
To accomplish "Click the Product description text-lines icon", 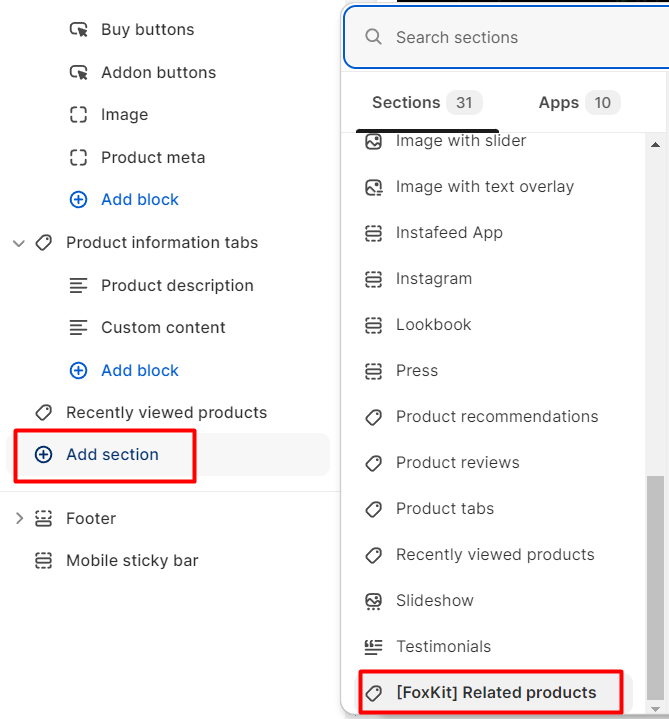I will coord(78,285).
